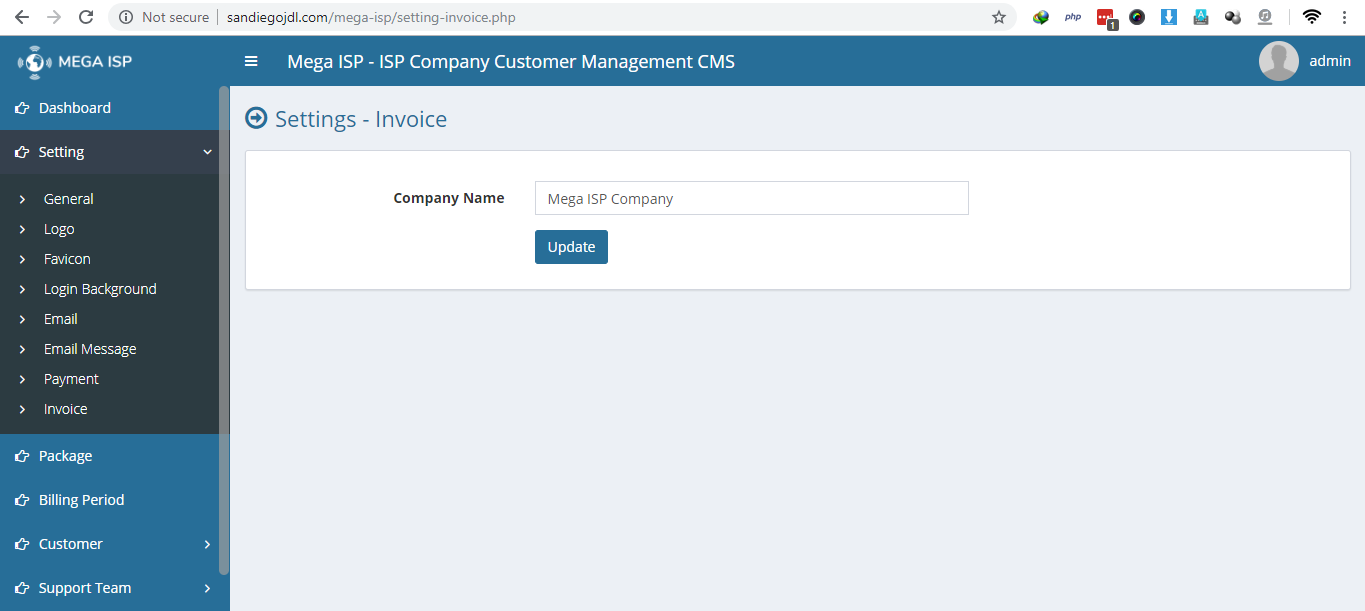Click the Mega ISP globe logo
This screenshot has height=611, width=1365.
pos(34,62)
